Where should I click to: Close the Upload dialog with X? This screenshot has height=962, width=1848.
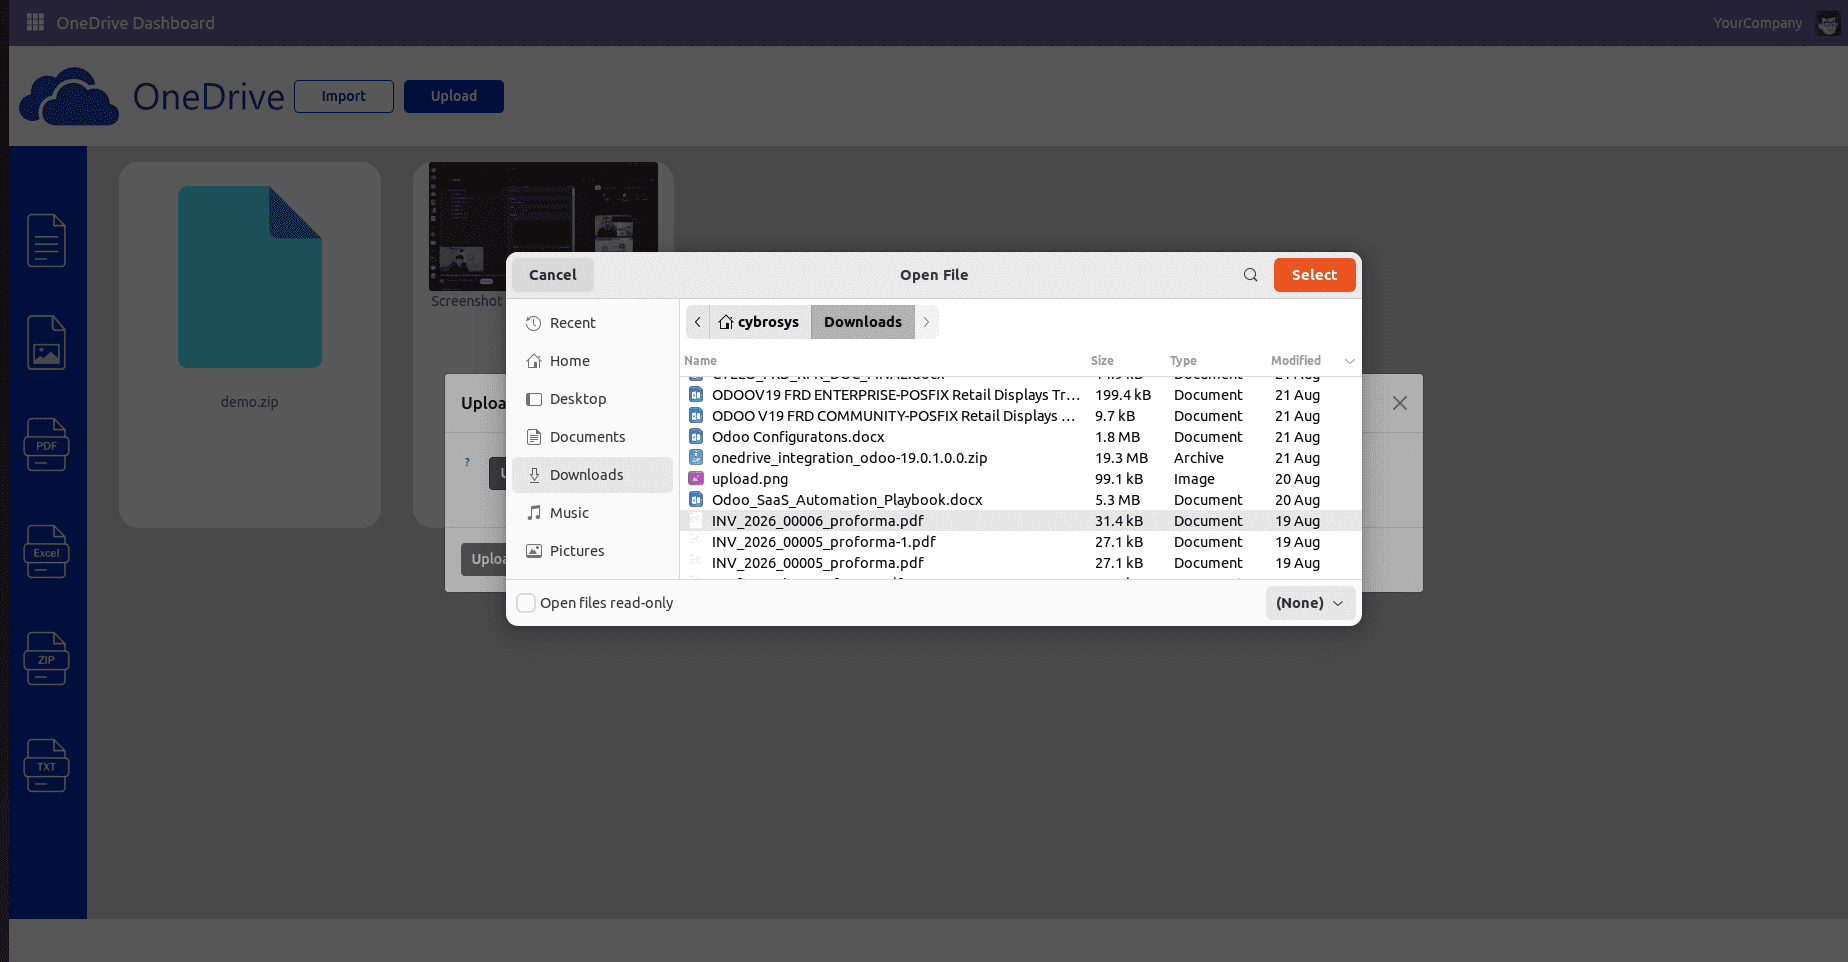pos(1400,403)
